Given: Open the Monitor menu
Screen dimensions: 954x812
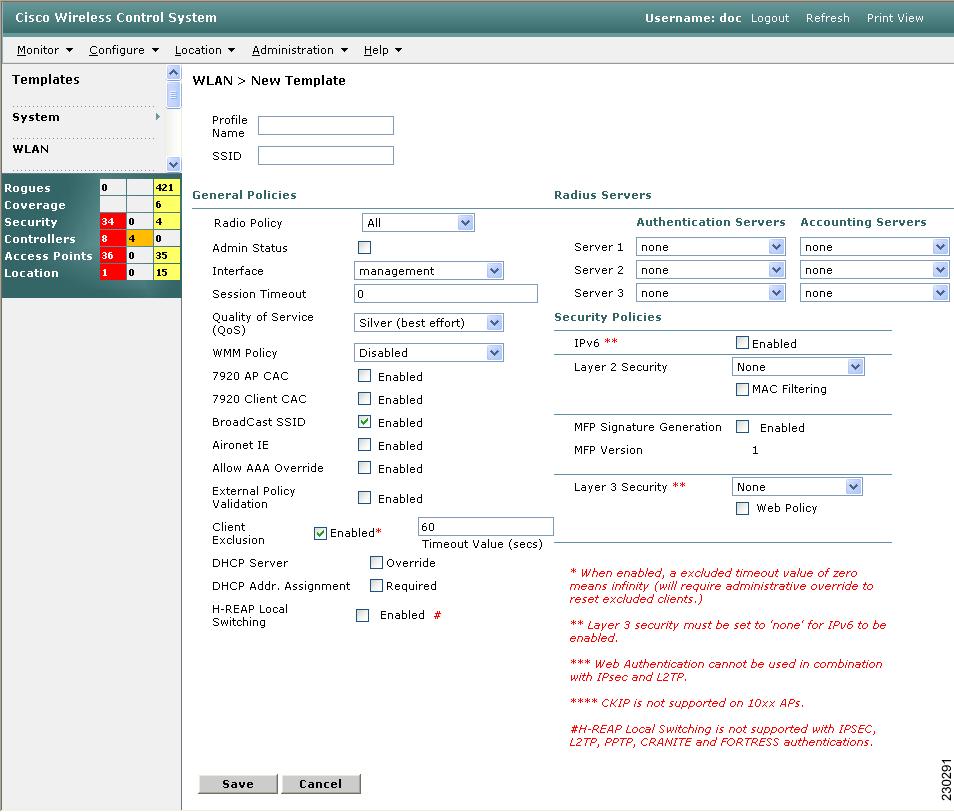Looking at the screenshot, I should point(44,50).
